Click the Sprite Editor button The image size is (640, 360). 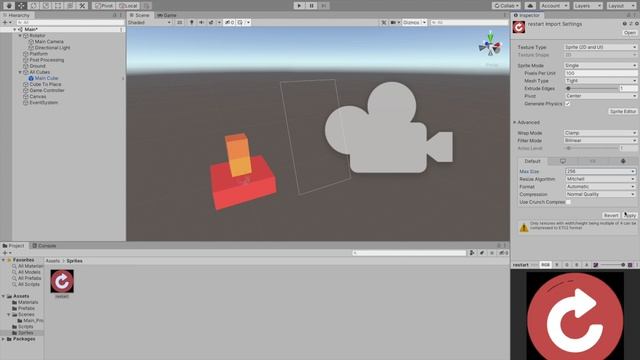coord(622,111)
